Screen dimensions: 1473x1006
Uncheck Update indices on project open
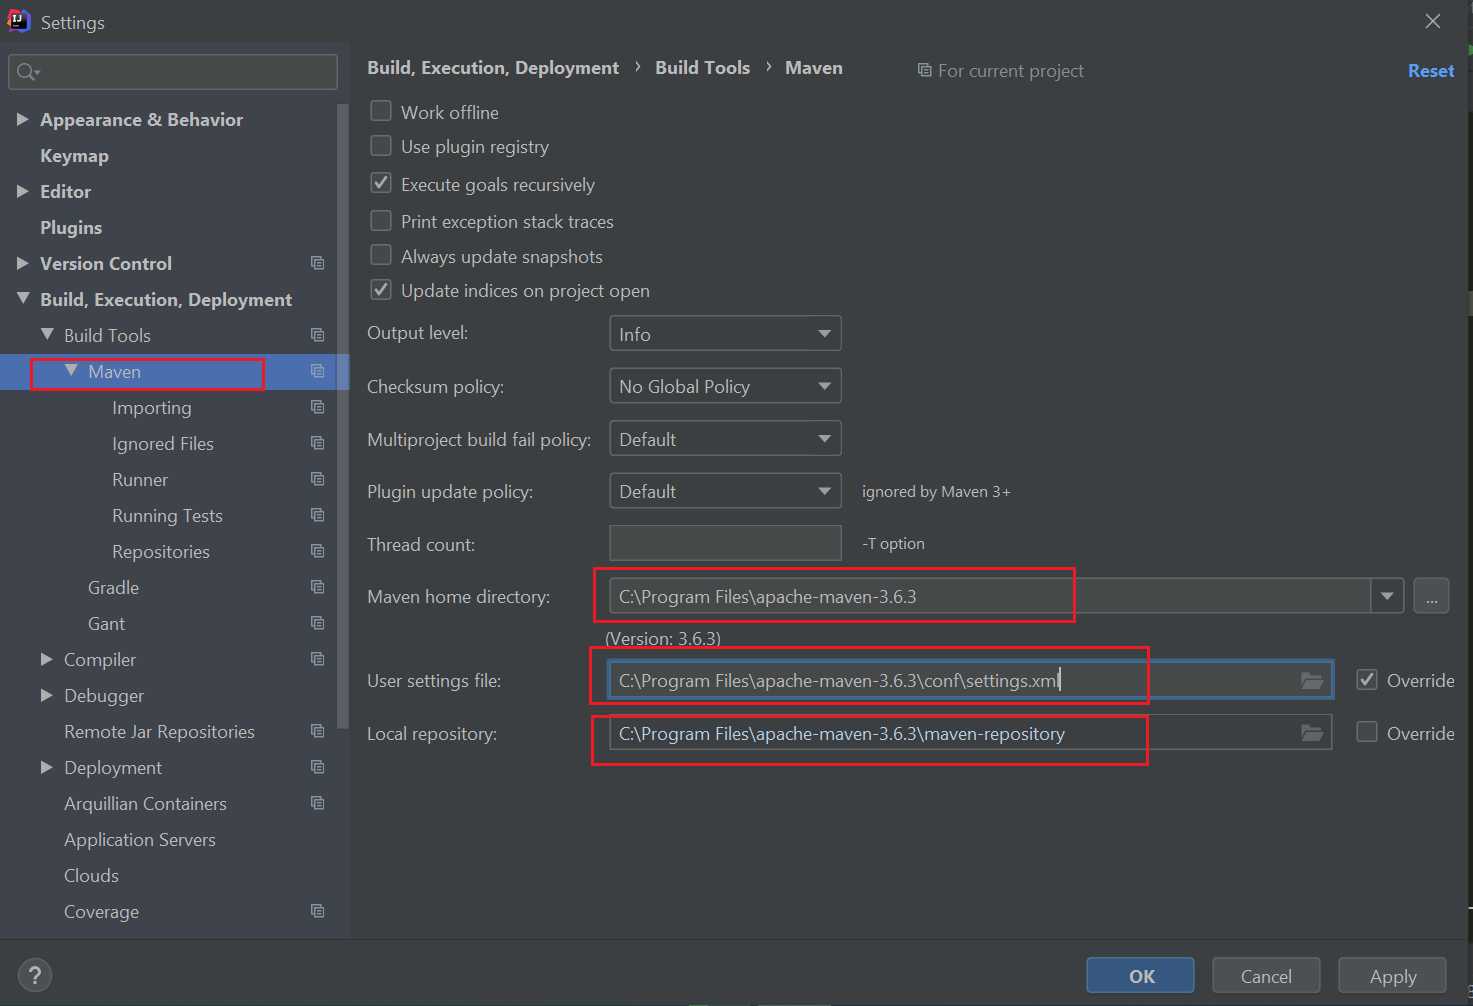coord(381,290)
